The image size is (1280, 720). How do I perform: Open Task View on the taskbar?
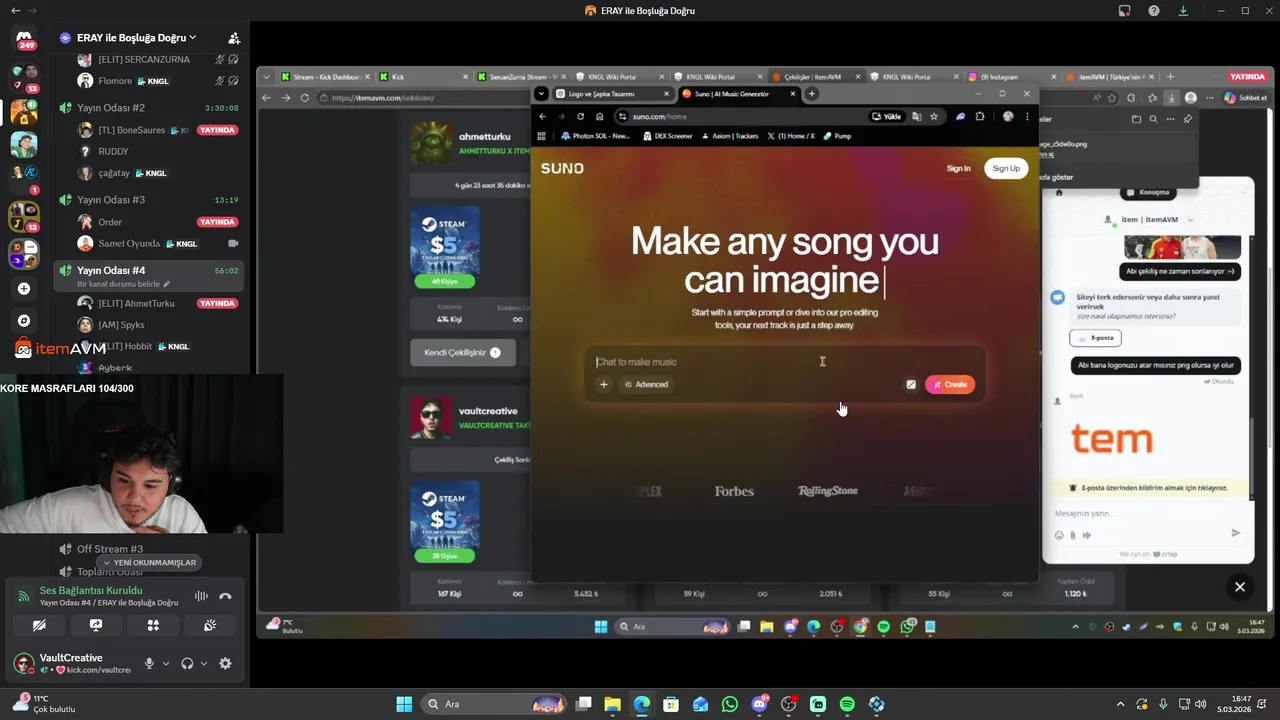584,704
